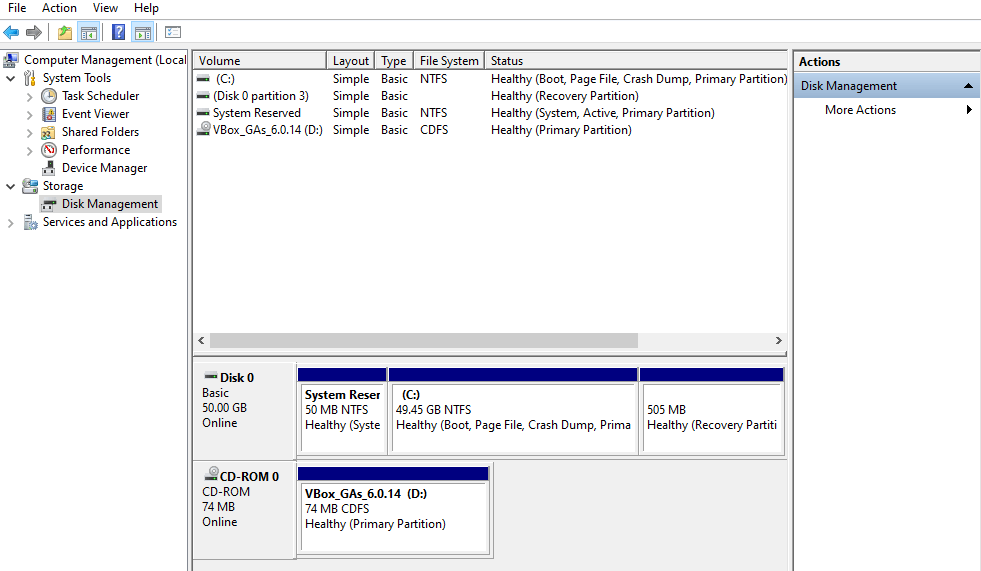Click 'Healthy (Boot, Page File, Crash Dump, Primary Partition)' in the volume list
981x571 pixels.
[x=639, y=79]
